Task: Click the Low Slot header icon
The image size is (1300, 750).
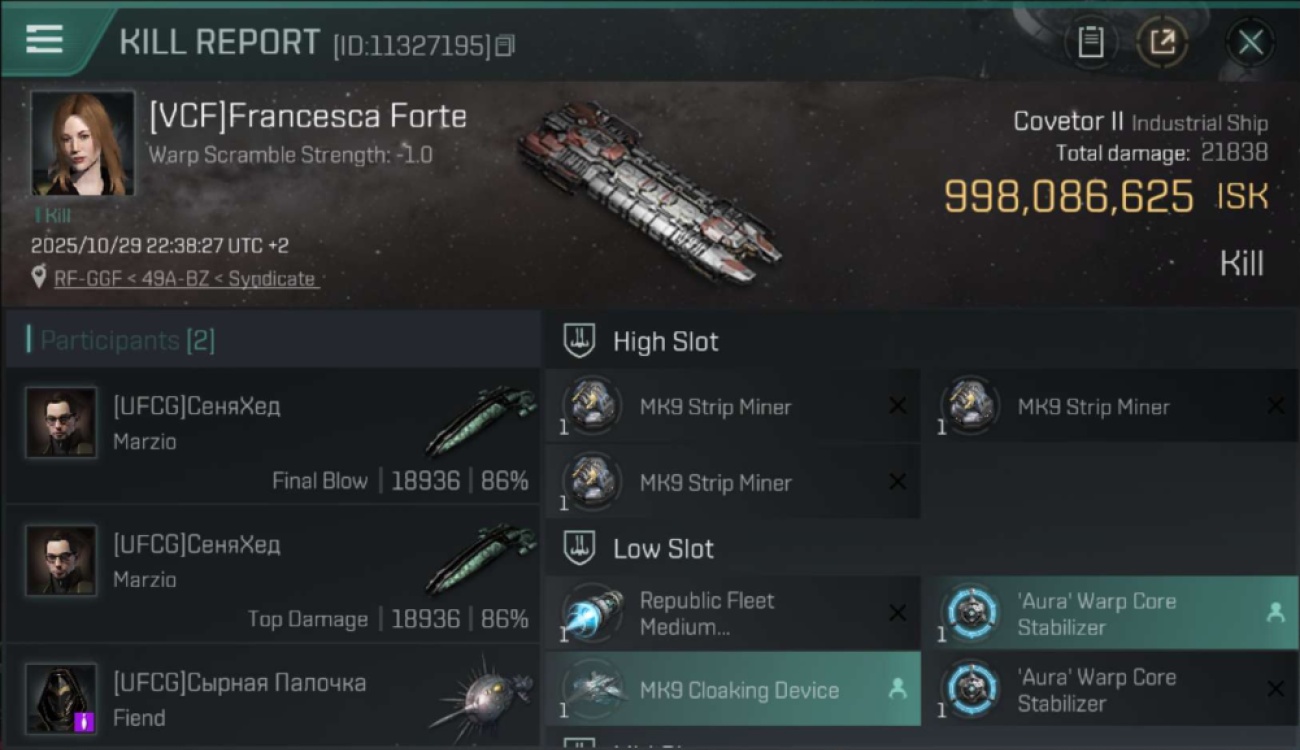Action: 580,548
